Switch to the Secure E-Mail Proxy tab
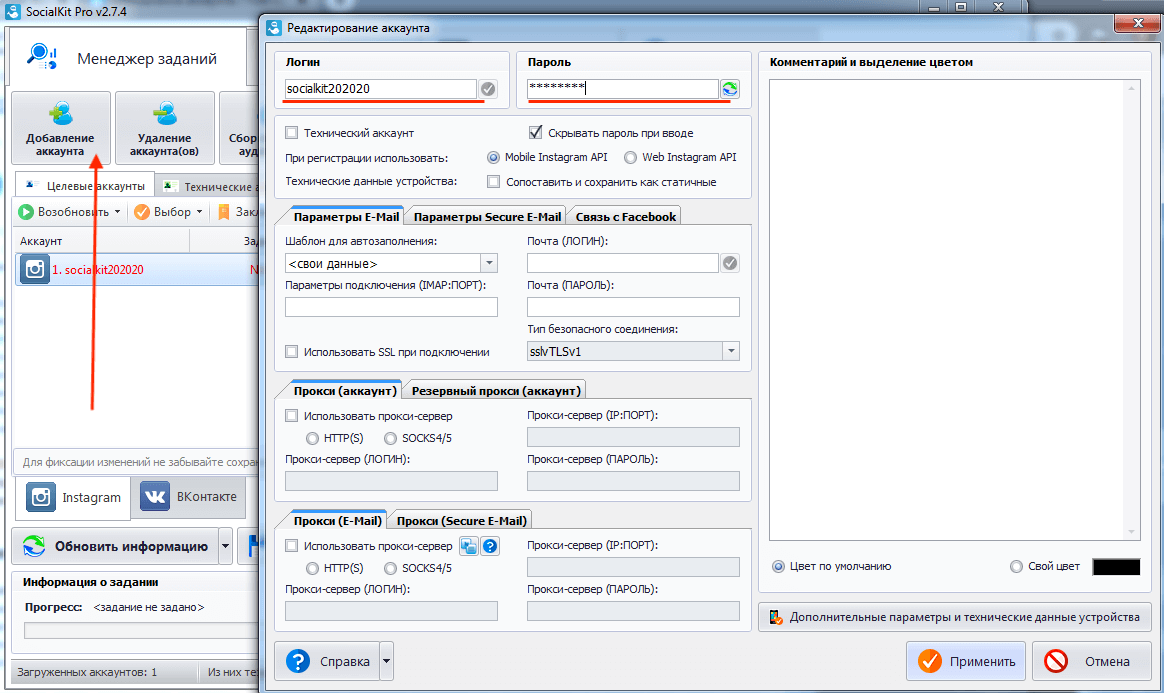Viewport: 1164px width, 693px height. tap(462, 521)
